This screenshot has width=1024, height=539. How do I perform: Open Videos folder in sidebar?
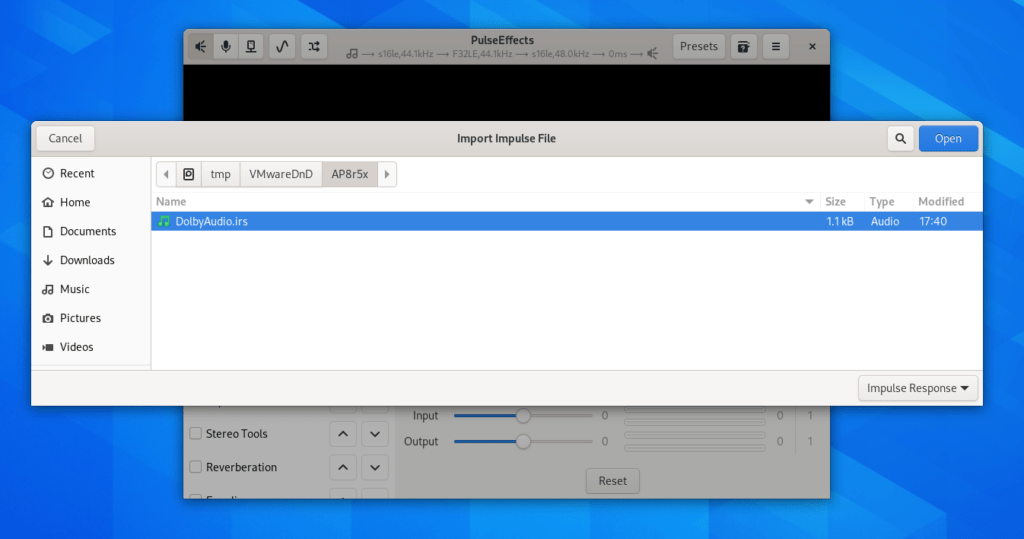click(91, 347)
